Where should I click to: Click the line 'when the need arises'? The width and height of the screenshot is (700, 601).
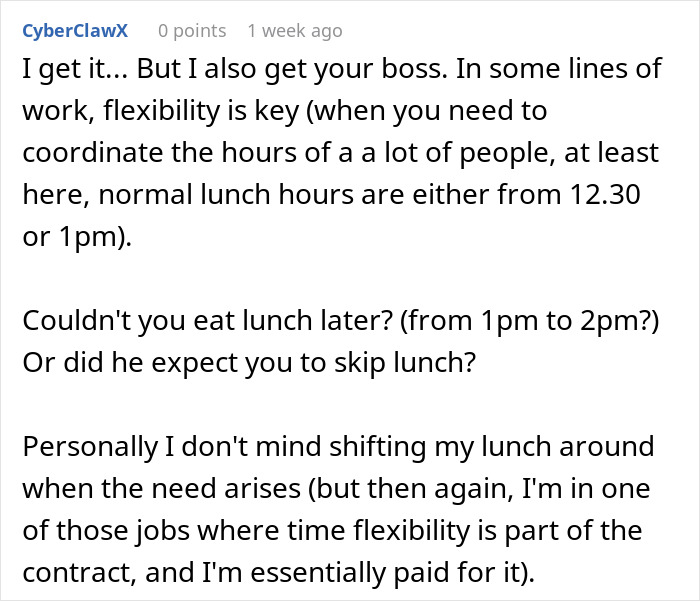point(336,489)
